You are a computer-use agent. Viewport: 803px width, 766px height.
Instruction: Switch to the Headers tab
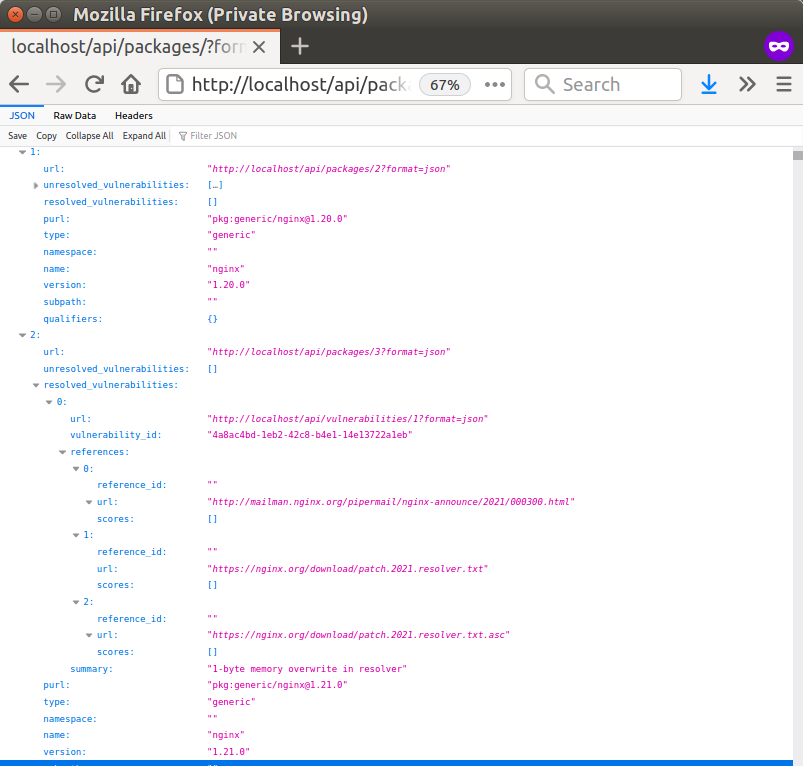133,115
